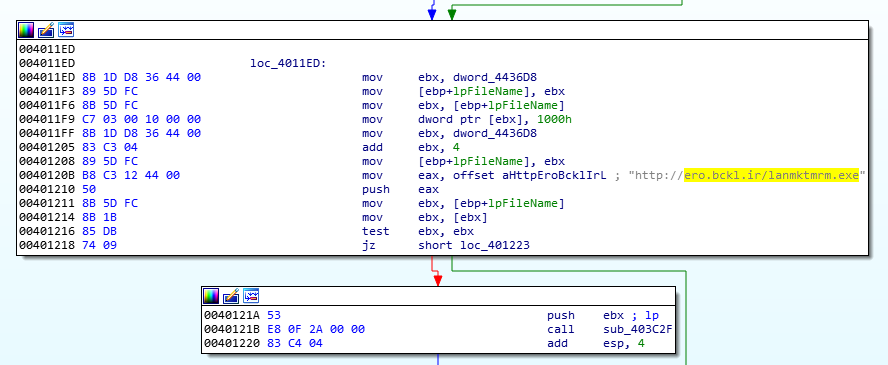The height and width of the screenshot is (365, 888).
Task: Click address 00401210 of push eax
Action: (x=47, y=189)
